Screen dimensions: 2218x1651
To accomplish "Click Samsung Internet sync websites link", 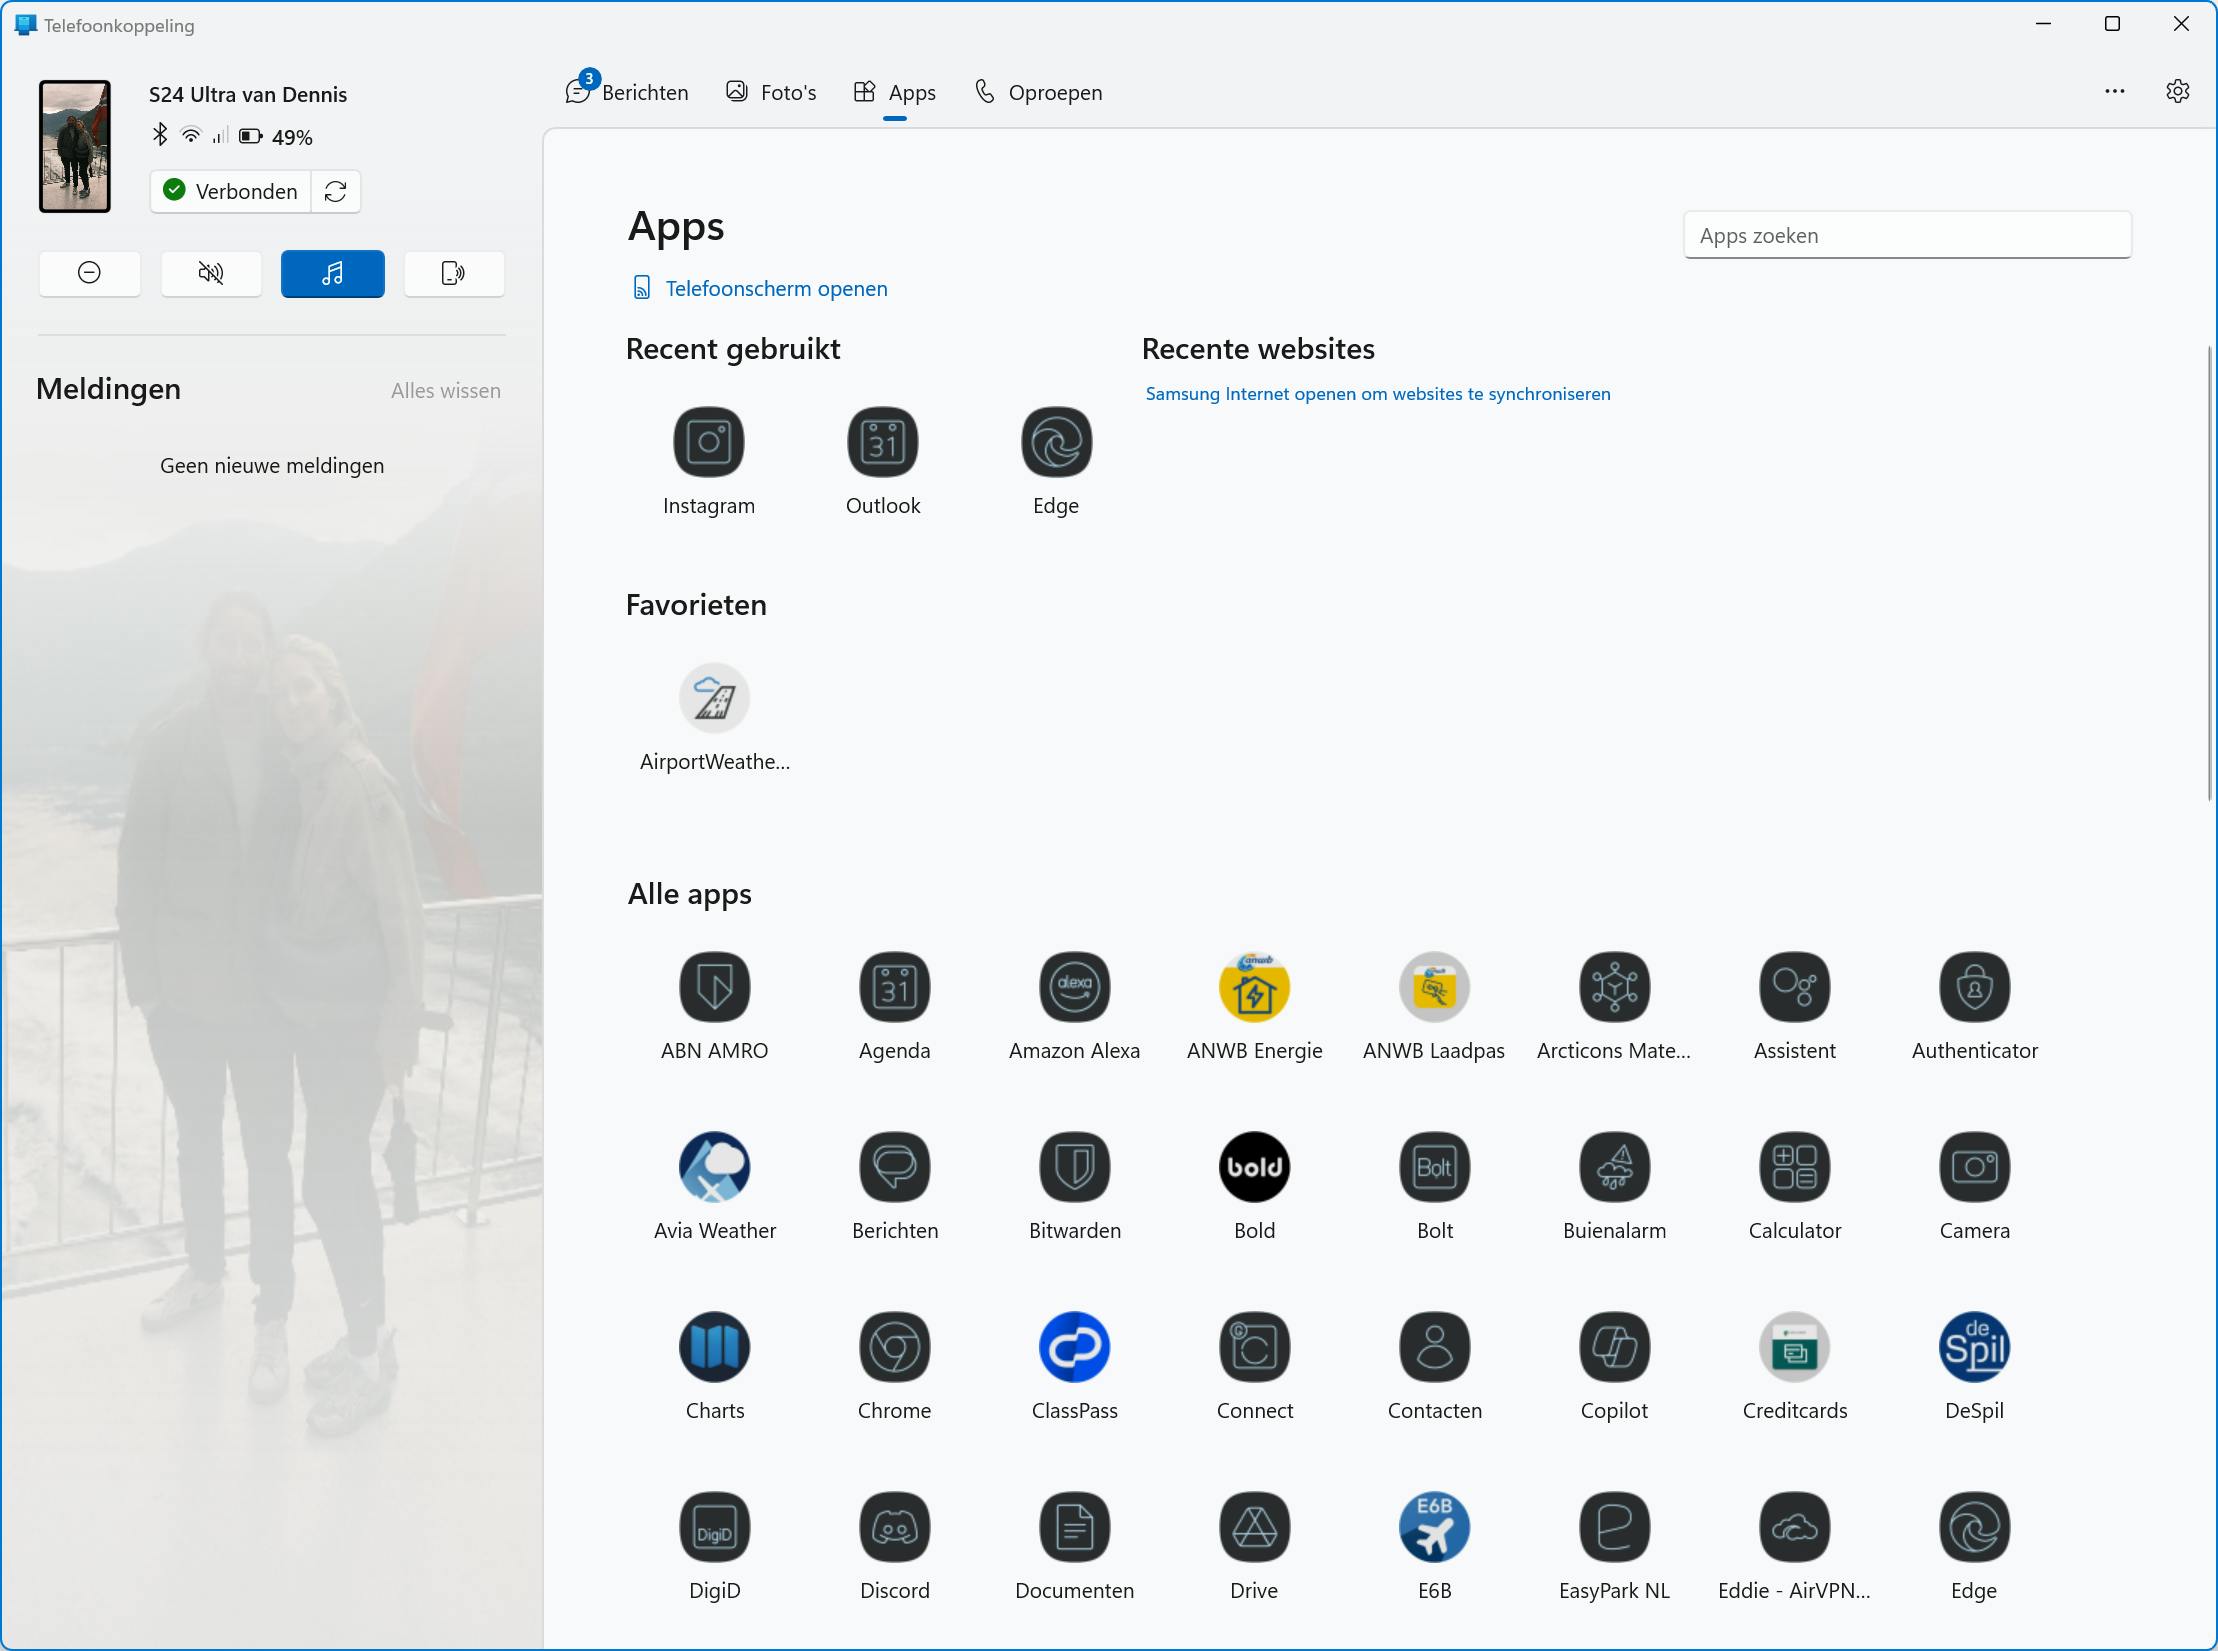I will point(1377,394).
